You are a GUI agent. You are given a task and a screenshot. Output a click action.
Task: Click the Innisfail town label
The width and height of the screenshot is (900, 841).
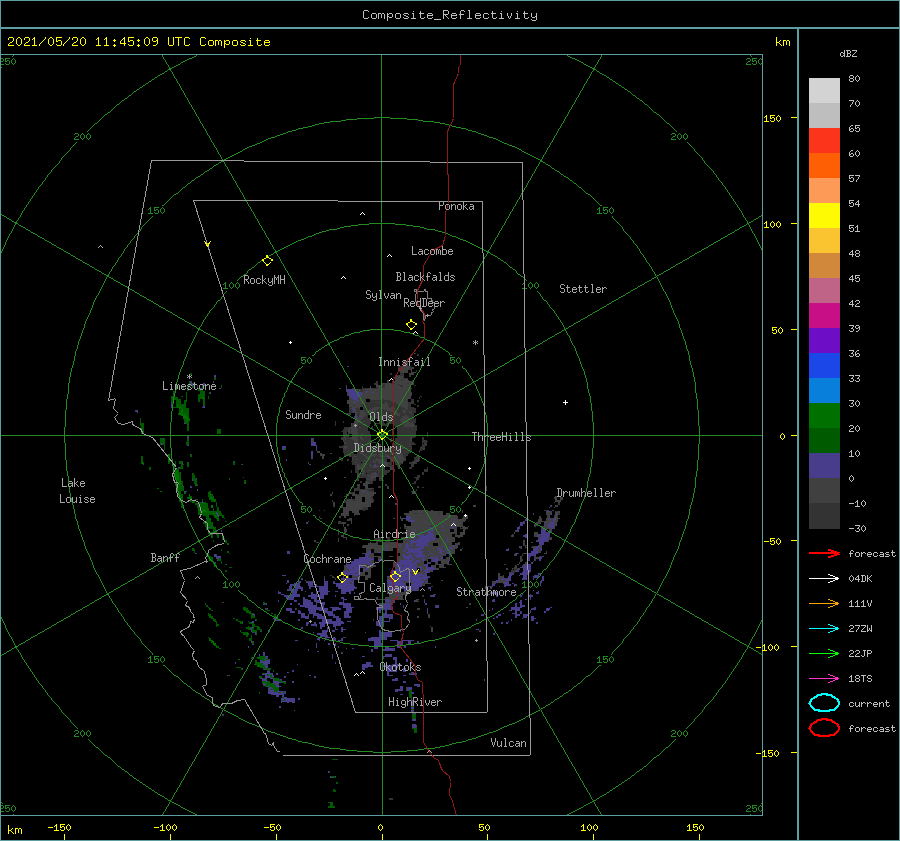(x=404, y=362)
